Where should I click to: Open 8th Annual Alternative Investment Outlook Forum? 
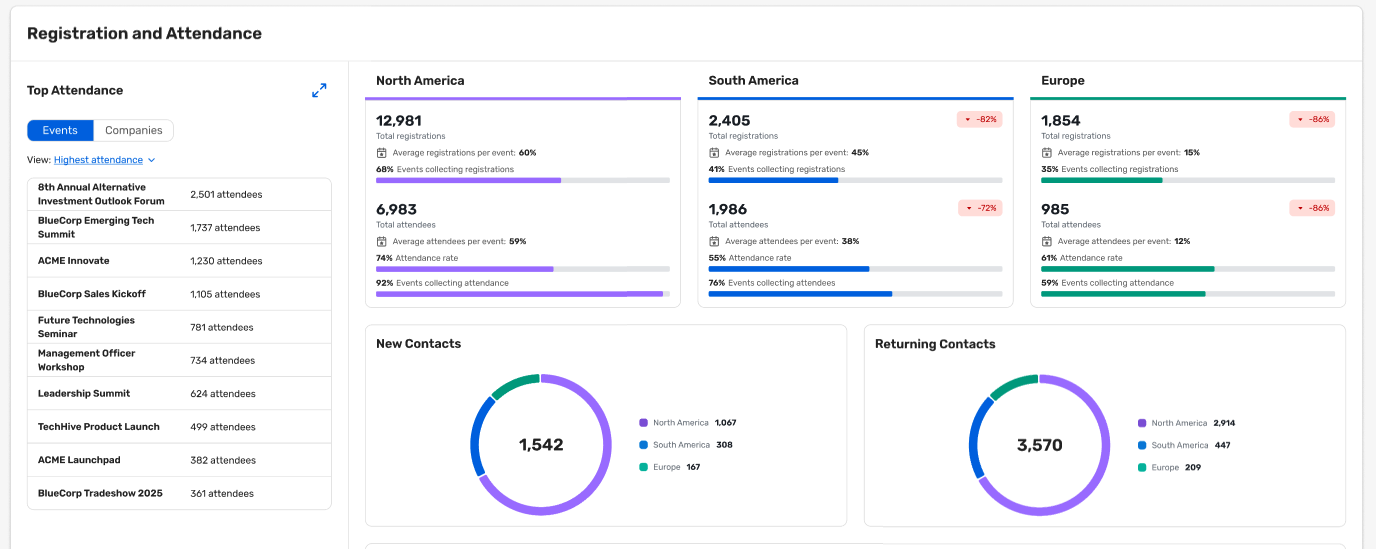101,194
